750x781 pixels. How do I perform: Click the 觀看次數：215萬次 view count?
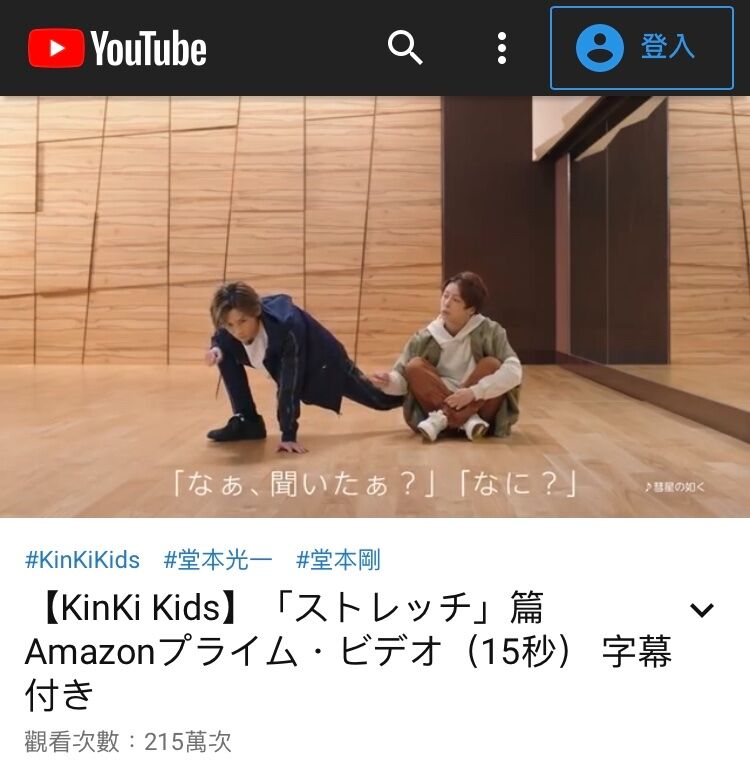pos(128,742)
